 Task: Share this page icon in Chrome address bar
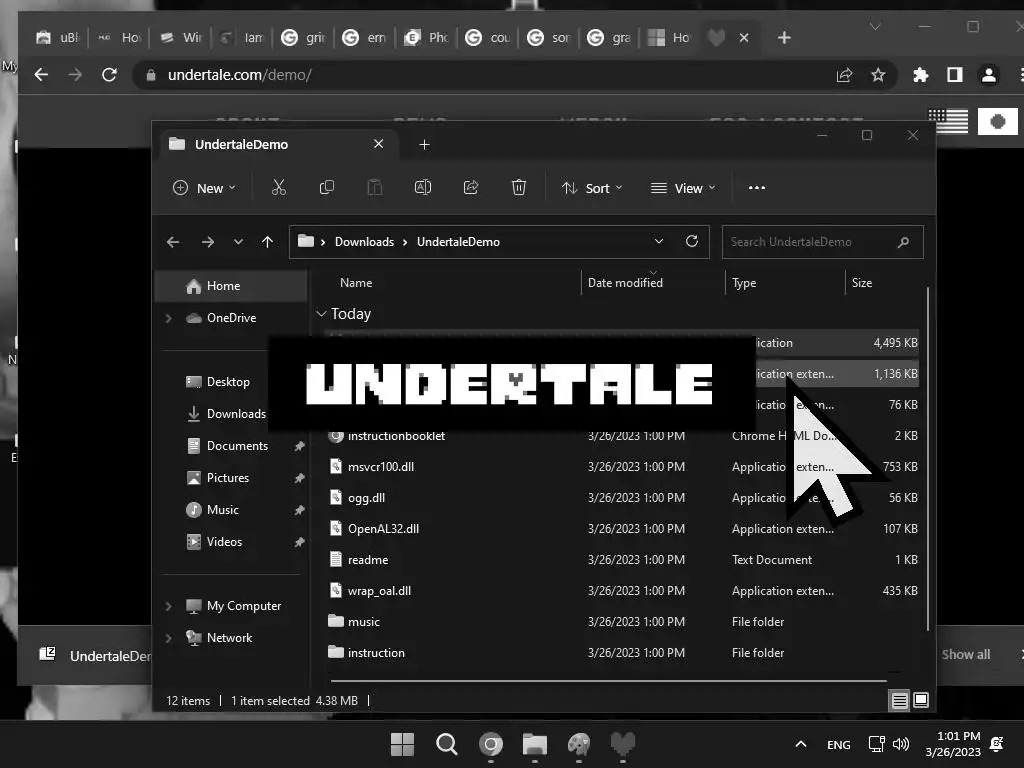(x=844, y=75)
